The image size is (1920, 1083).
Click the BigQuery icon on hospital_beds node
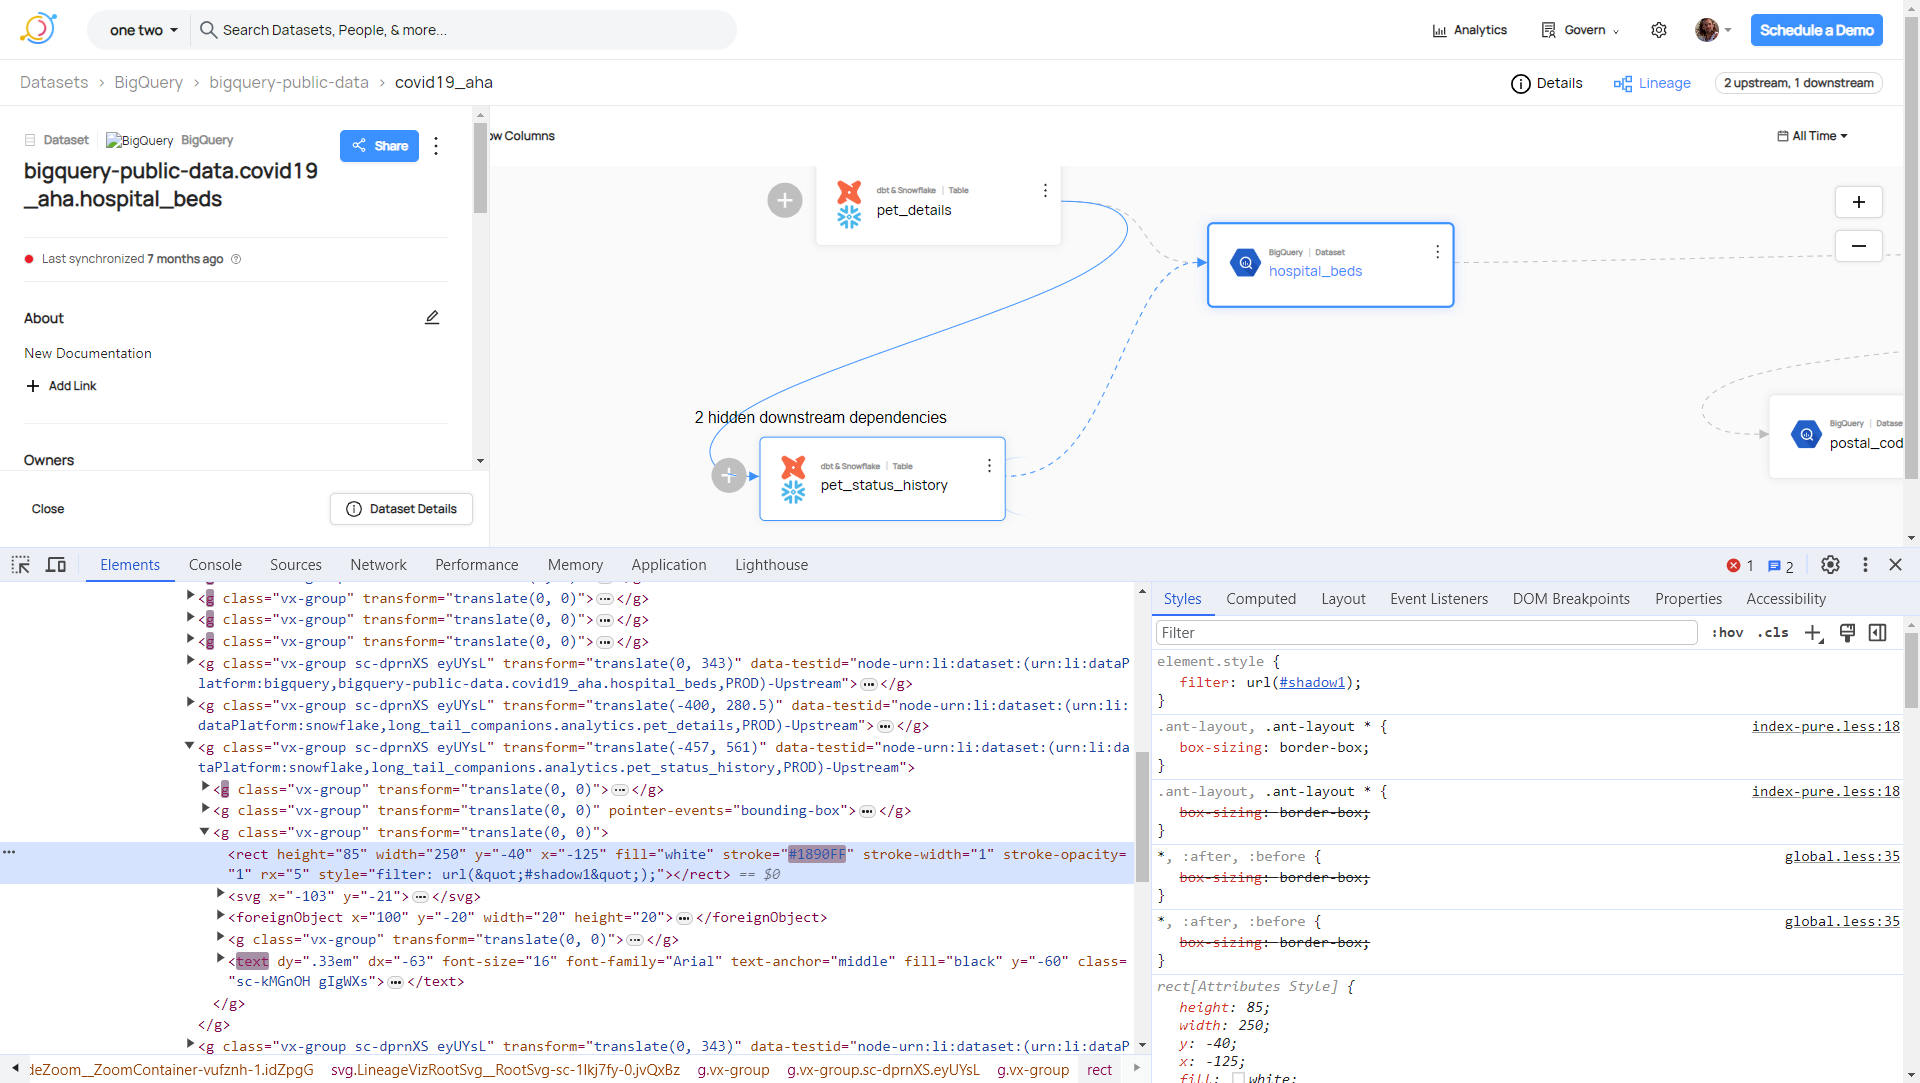pyautogui.click(x=1245, y=263)
